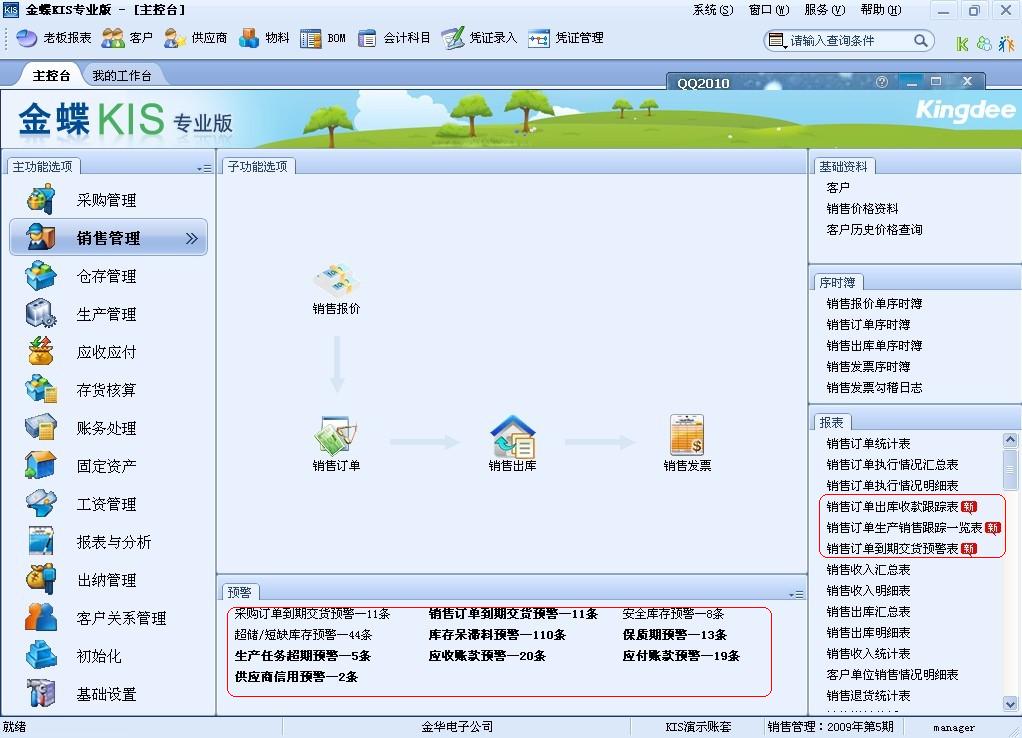Select 仓存管理 module icon
Viewport: 1022px width, 738px height.
pos(41,276)
